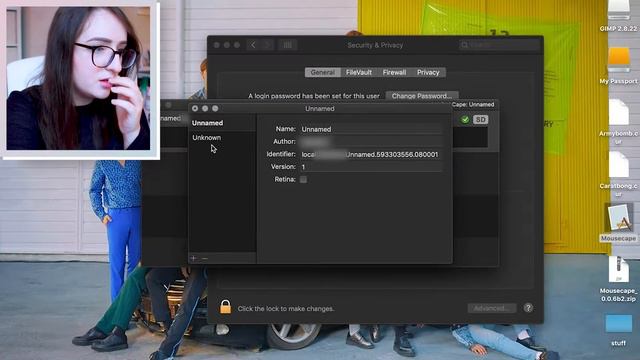The width and height of the screenshot is (640, 360).
Task: Select the Caratbong.cur desktop file
Action: (x=618, y=174)
